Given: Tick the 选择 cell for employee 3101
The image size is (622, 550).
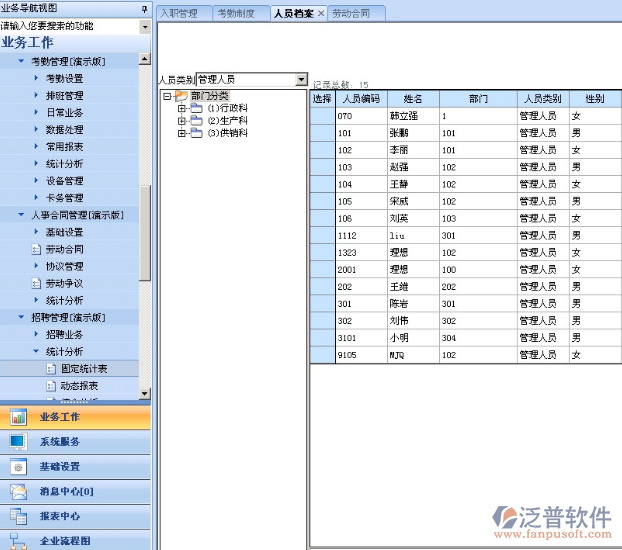Looking at the screenshot, I should pyautogui.click(x=322, y=338).
